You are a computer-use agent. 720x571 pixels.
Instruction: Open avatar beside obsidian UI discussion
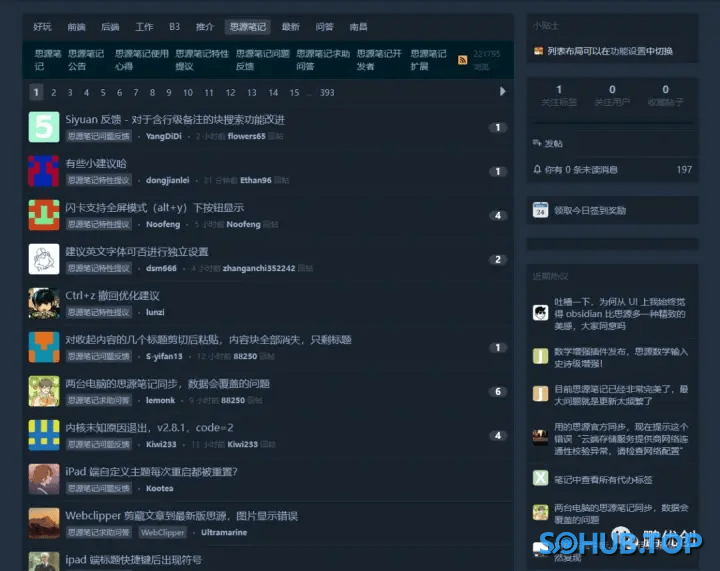(x=540, y=313)
